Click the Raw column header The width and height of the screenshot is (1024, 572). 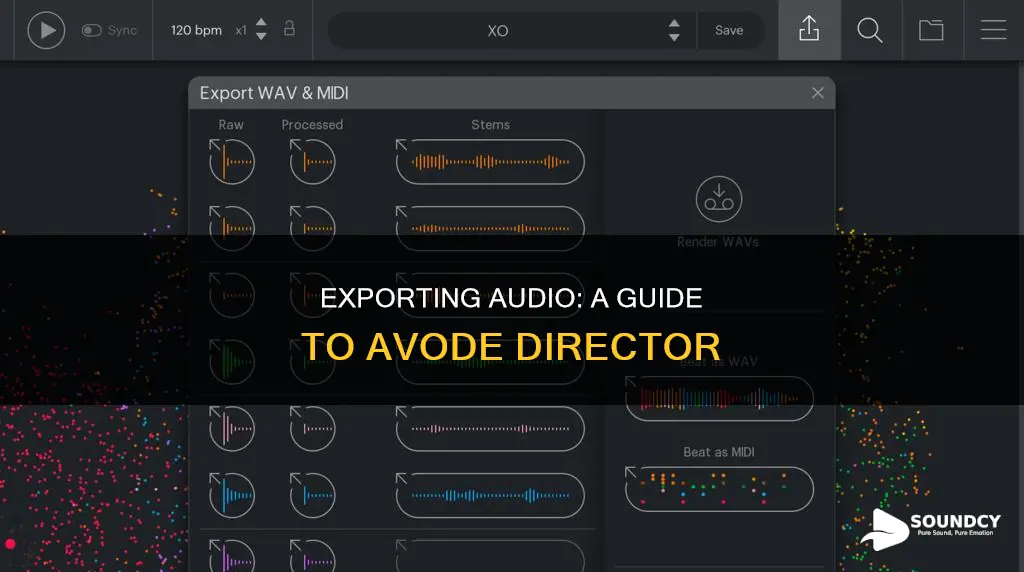tap(231, 125)
